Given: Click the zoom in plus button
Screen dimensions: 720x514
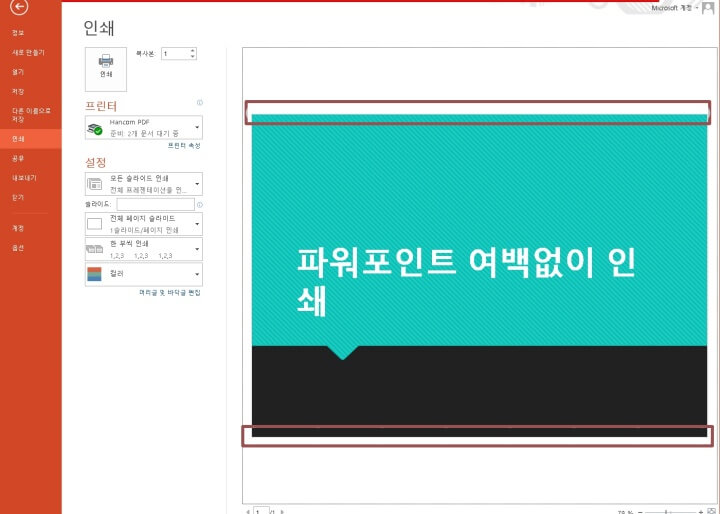Looking at the screenshot, I should point(701,512).
